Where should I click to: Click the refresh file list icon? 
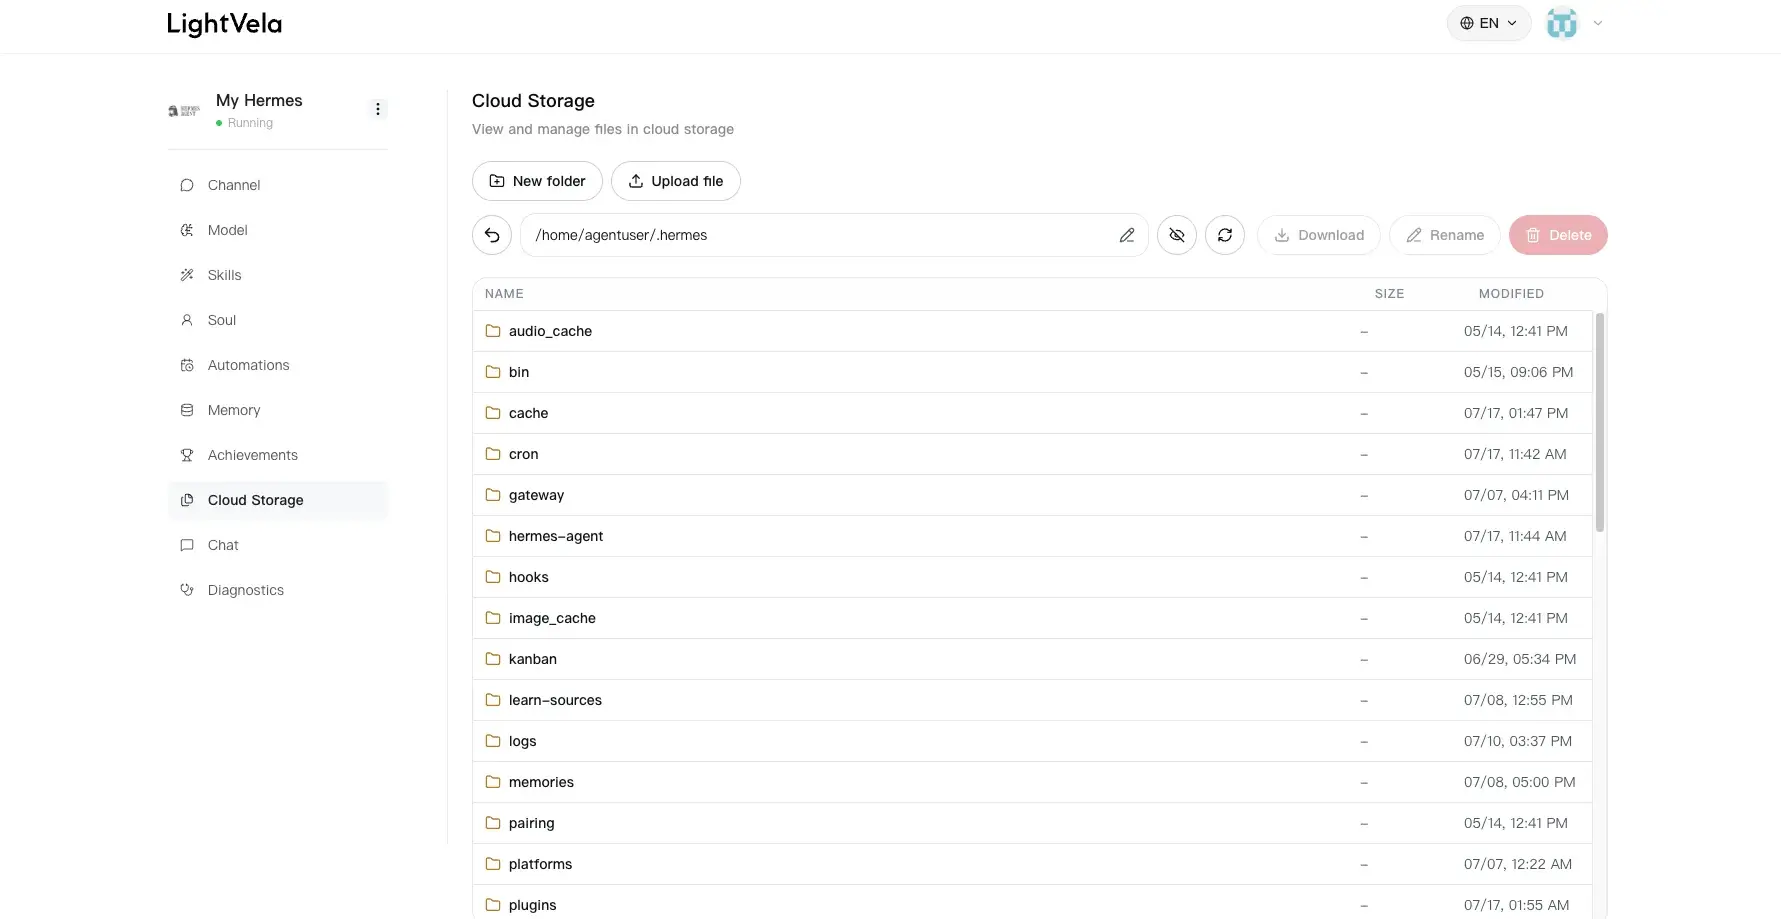[1225, 235]
